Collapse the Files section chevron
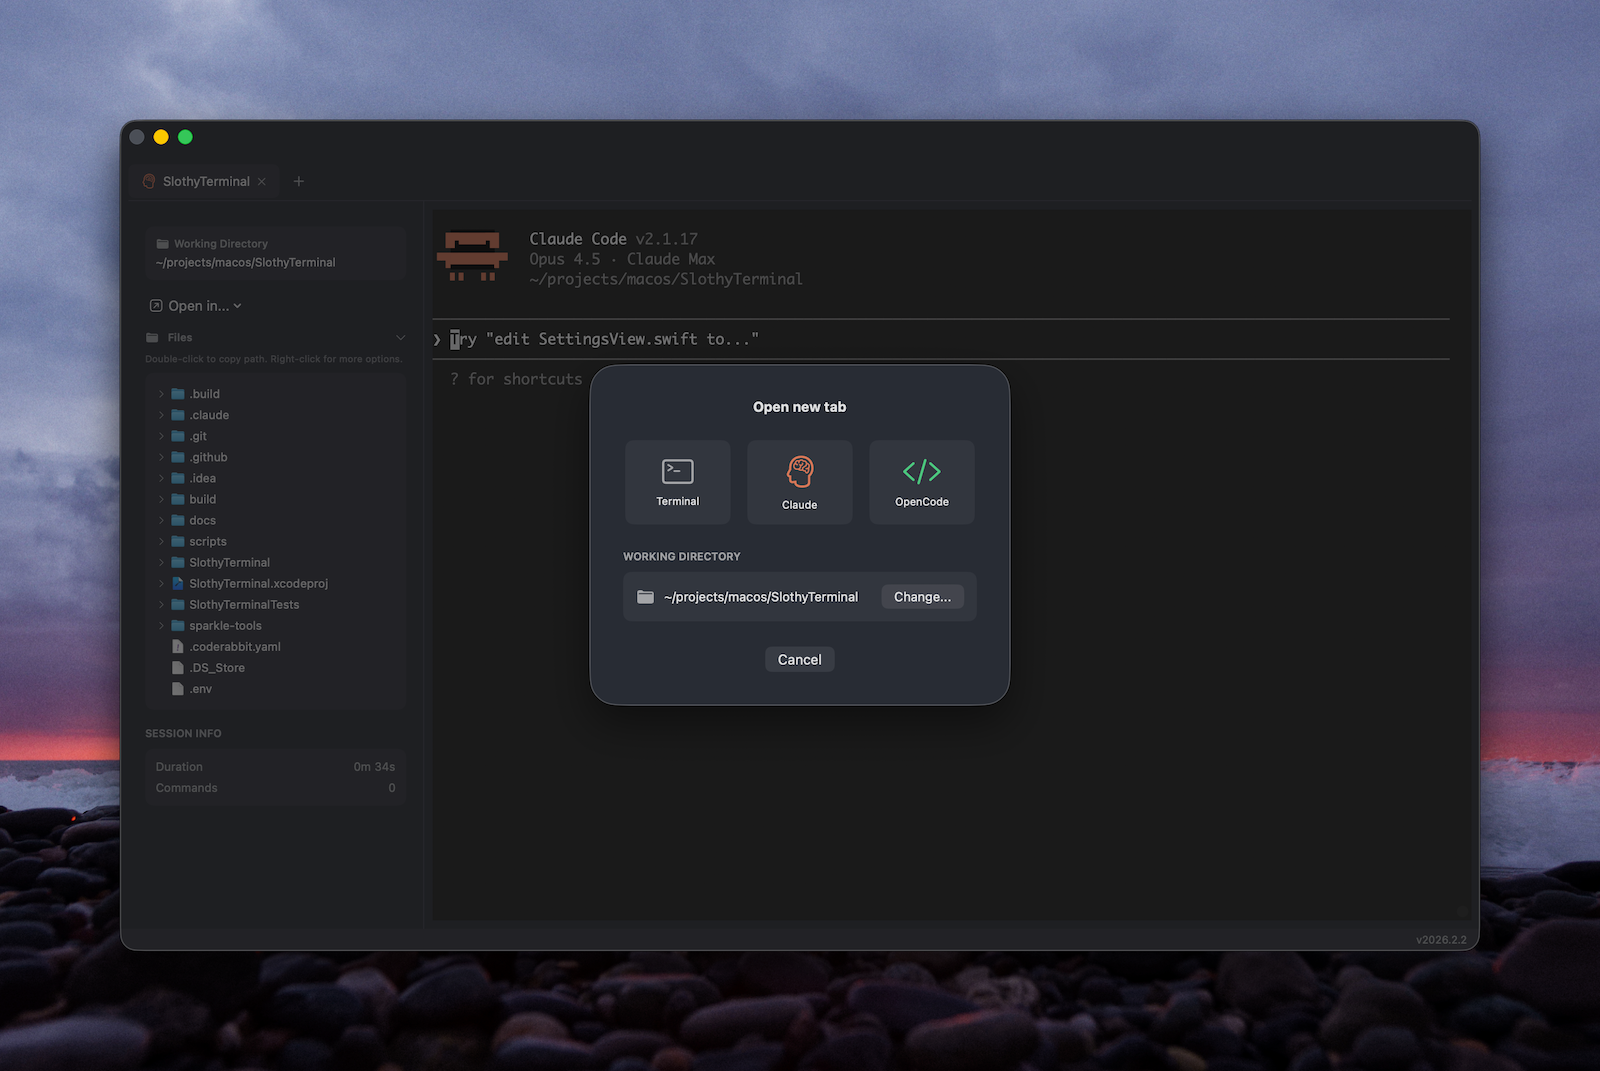The height and width of the screenshot is (1071, 1600). click(x=400, y=338)
